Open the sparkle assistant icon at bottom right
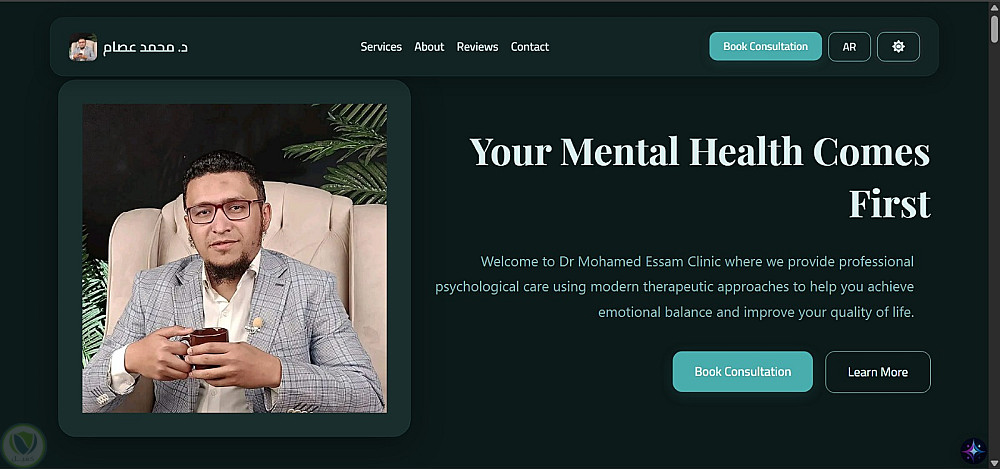Viewport: 1000px width, 469px height. point(973,450)
